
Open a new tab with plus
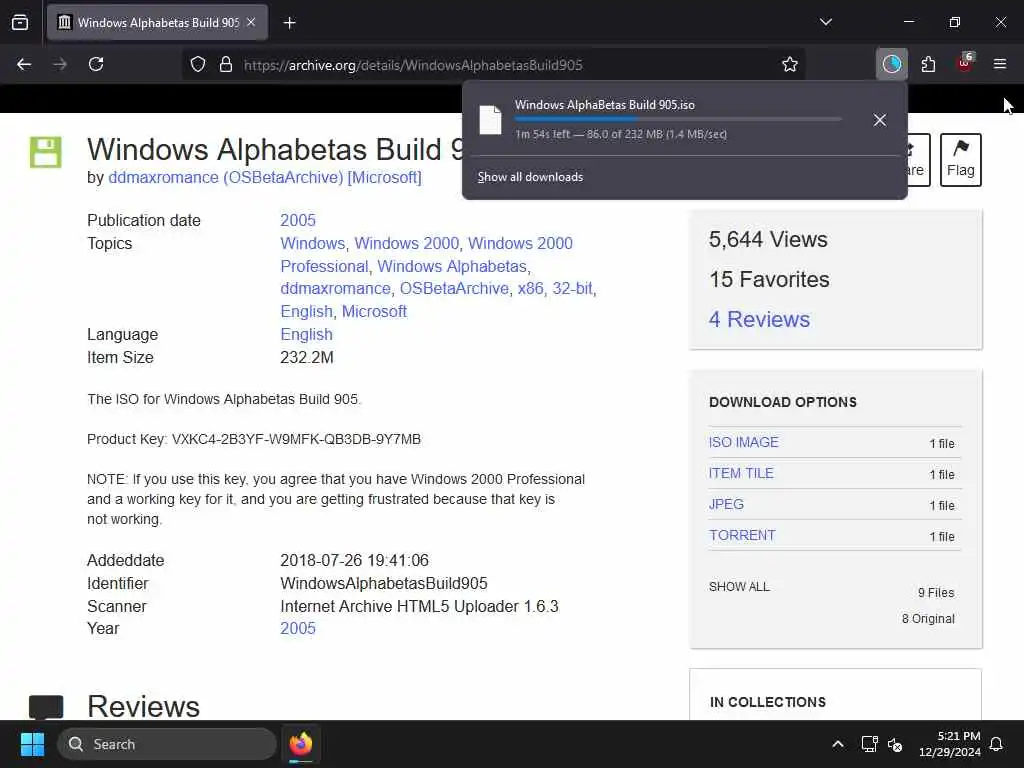pyautogui.click(x=290, y=23)
